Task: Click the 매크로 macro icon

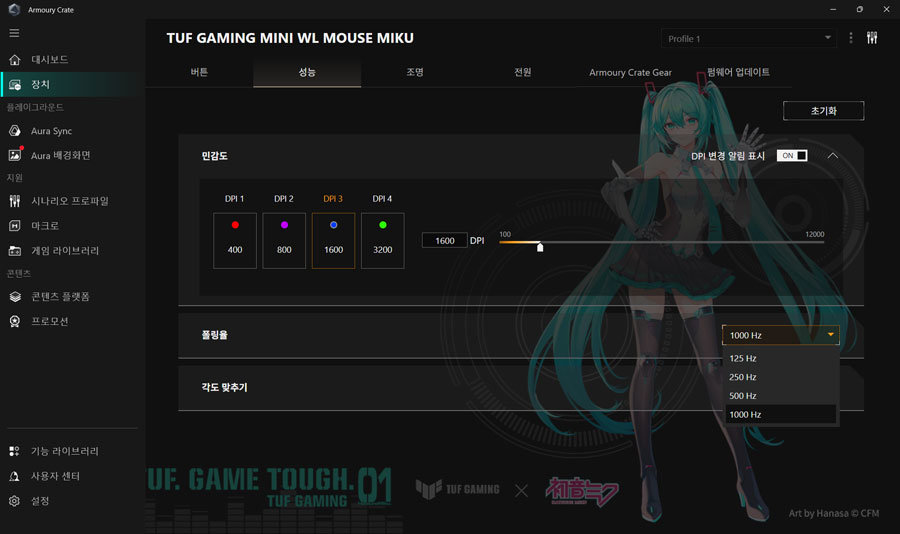Action: pyautogui.click(x=15, y=226)
